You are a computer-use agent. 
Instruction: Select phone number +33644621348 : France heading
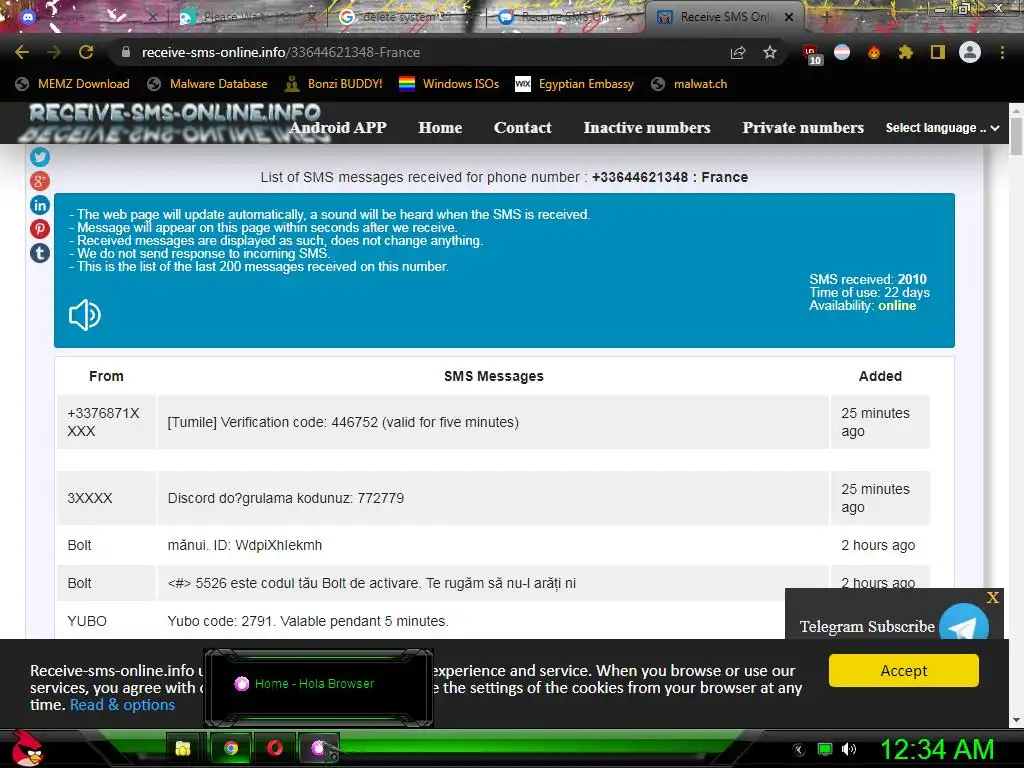tap(670, 177)
